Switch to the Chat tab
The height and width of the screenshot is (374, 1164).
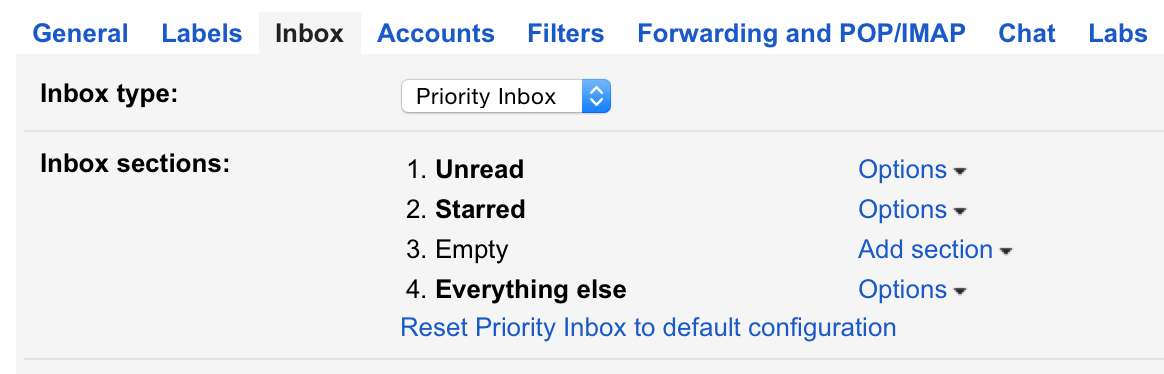pyautogui.click(x=1027, y=33)
